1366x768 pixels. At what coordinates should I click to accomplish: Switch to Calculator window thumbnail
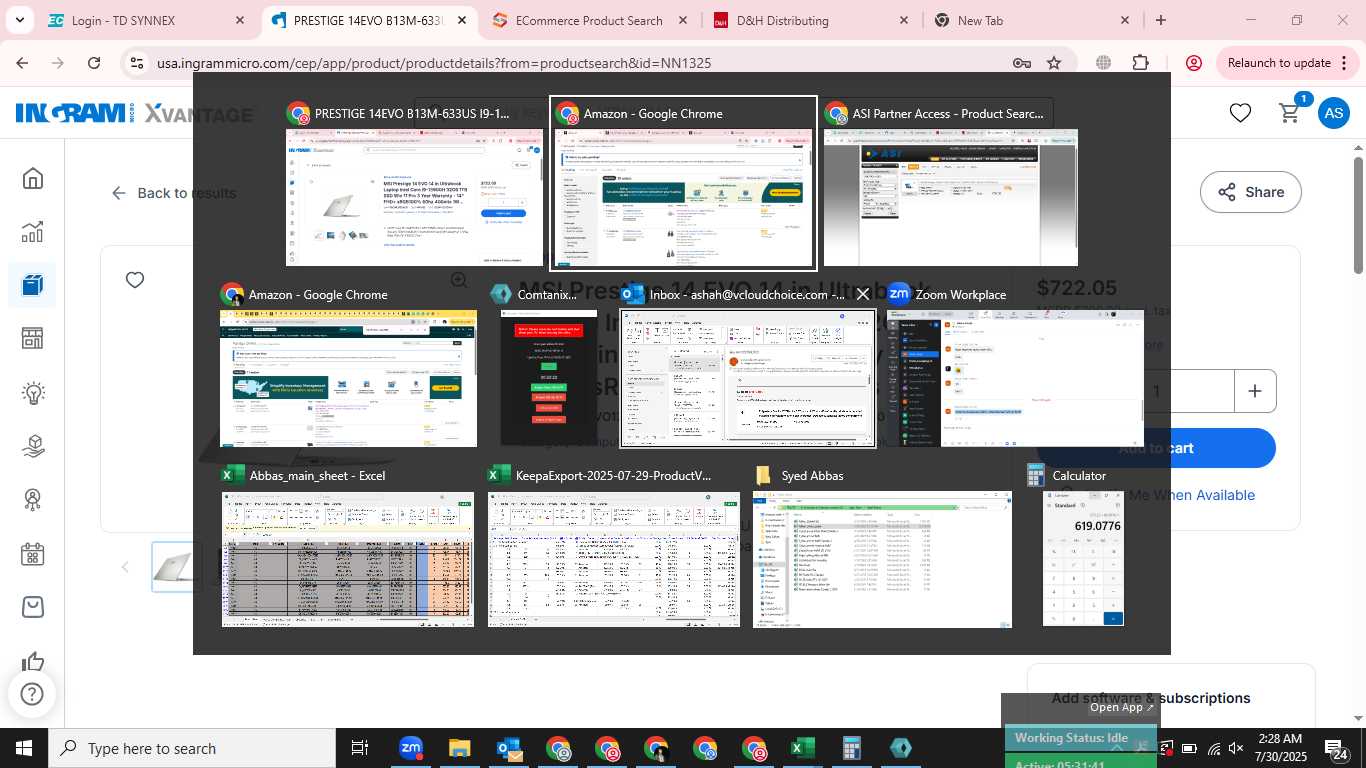click(1083, 548)
